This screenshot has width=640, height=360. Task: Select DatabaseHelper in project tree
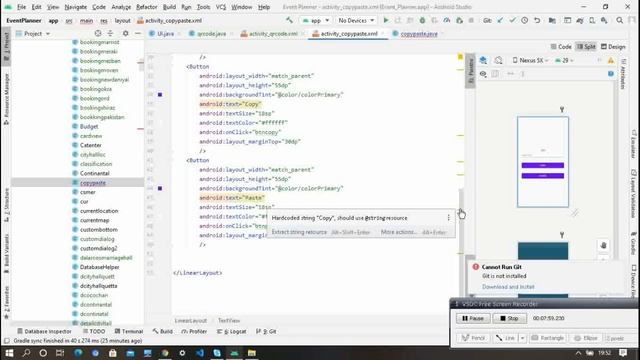click(x=100, y=267)
